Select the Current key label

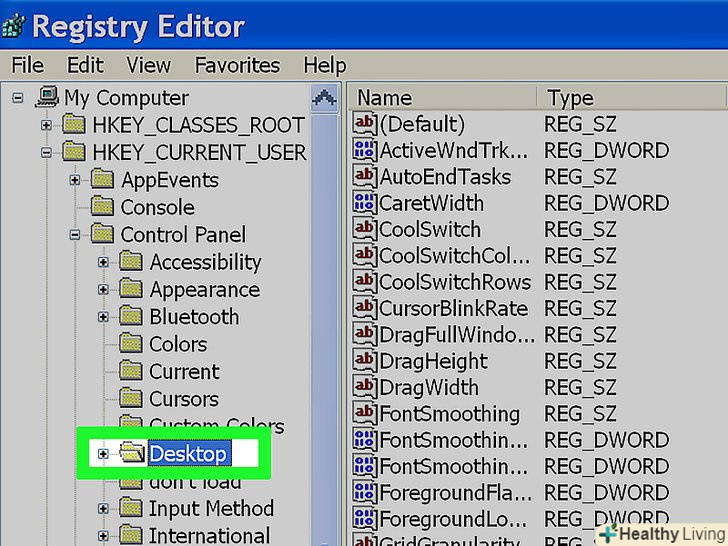point(184,371)
